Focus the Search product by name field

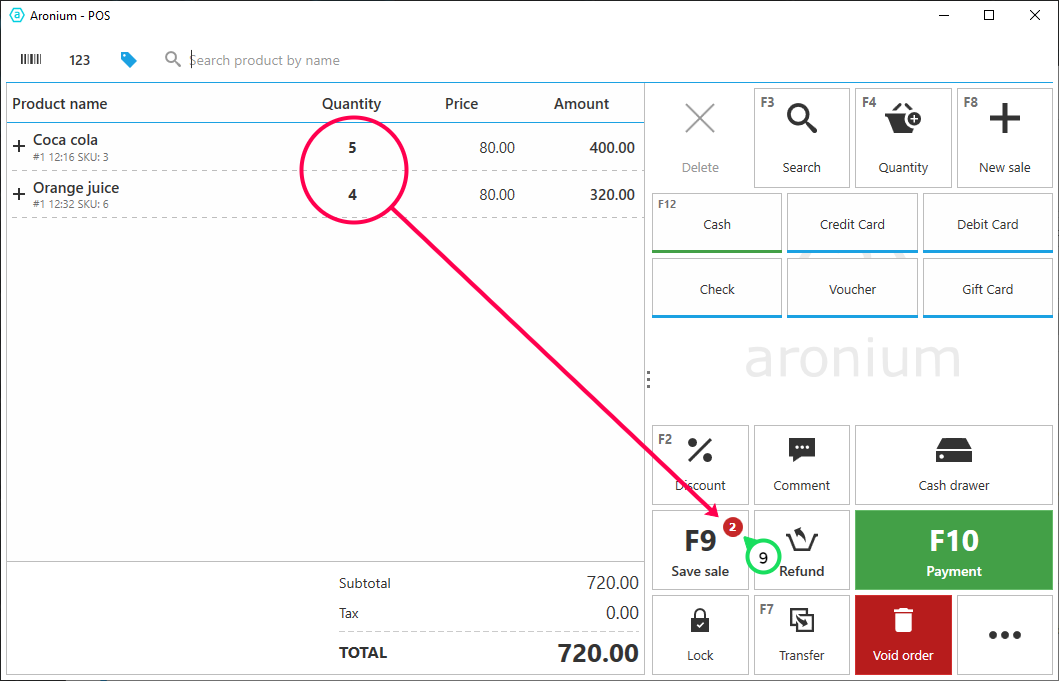[400, 60]
